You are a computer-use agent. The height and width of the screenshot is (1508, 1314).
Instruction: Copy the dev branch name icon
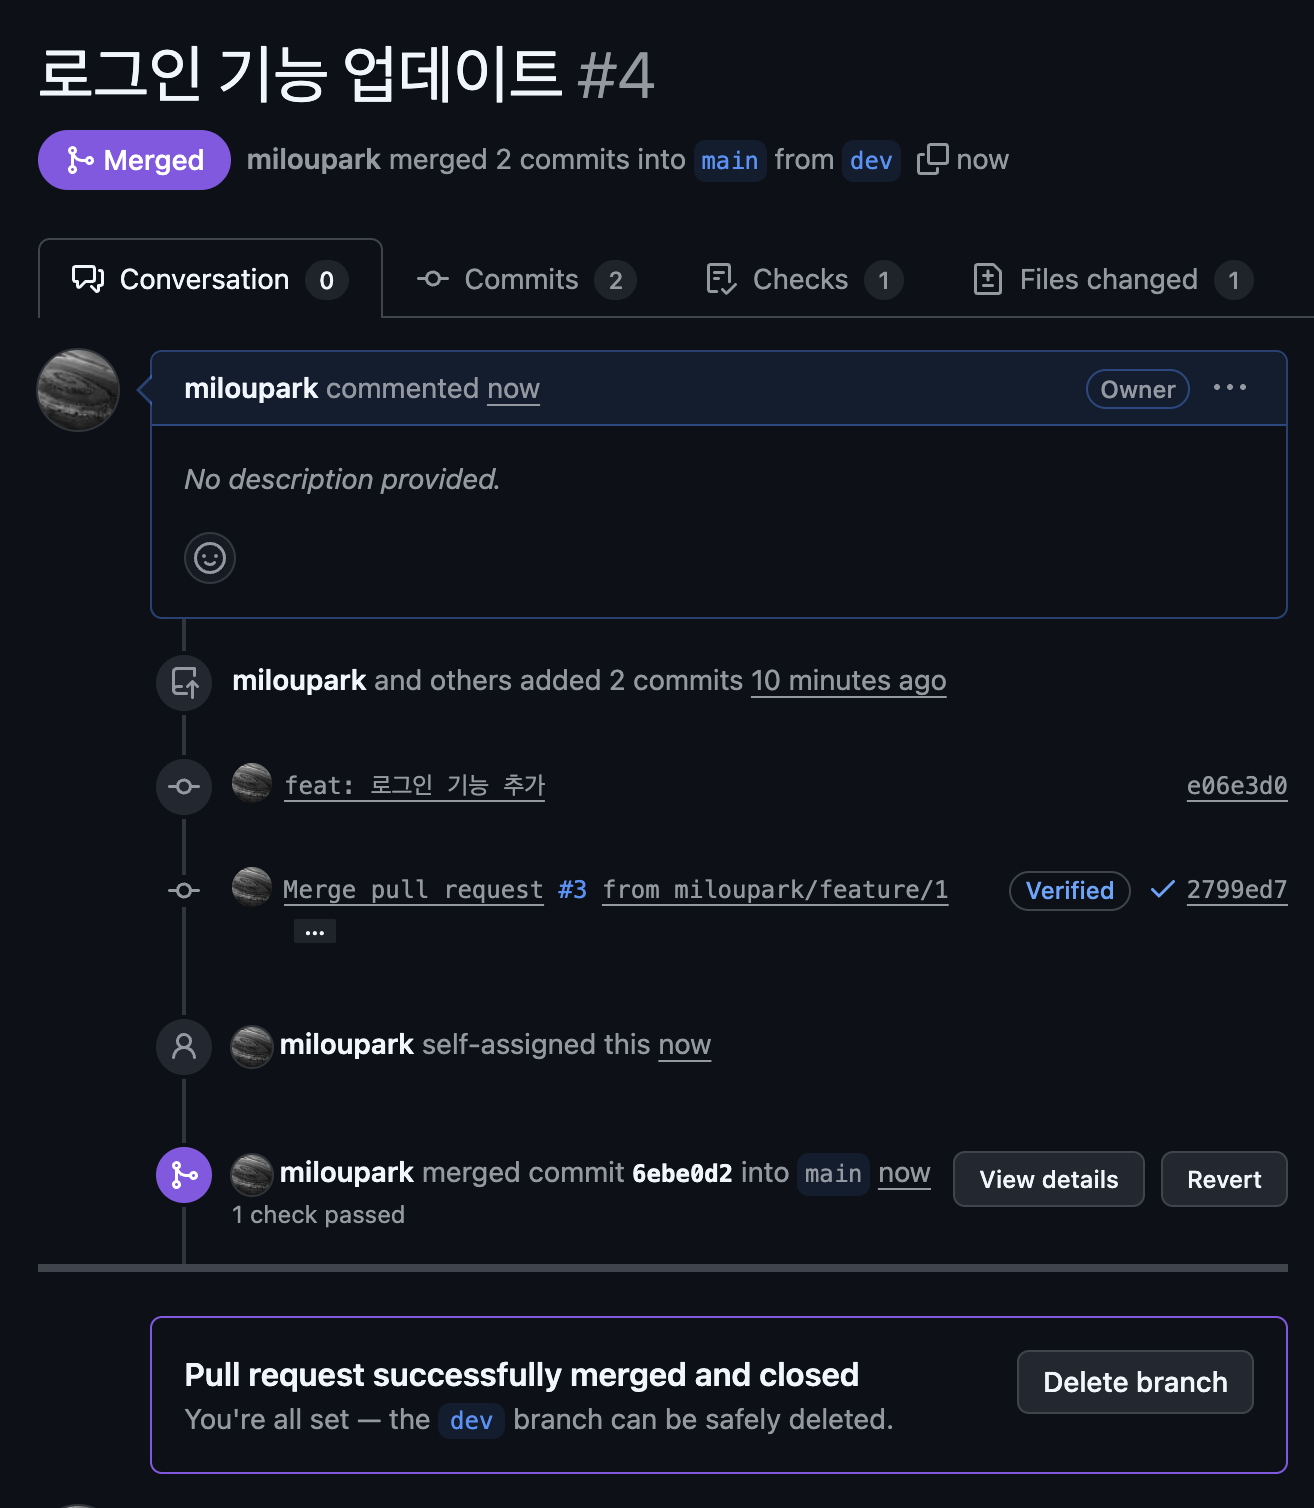click(x=932, y=160)
